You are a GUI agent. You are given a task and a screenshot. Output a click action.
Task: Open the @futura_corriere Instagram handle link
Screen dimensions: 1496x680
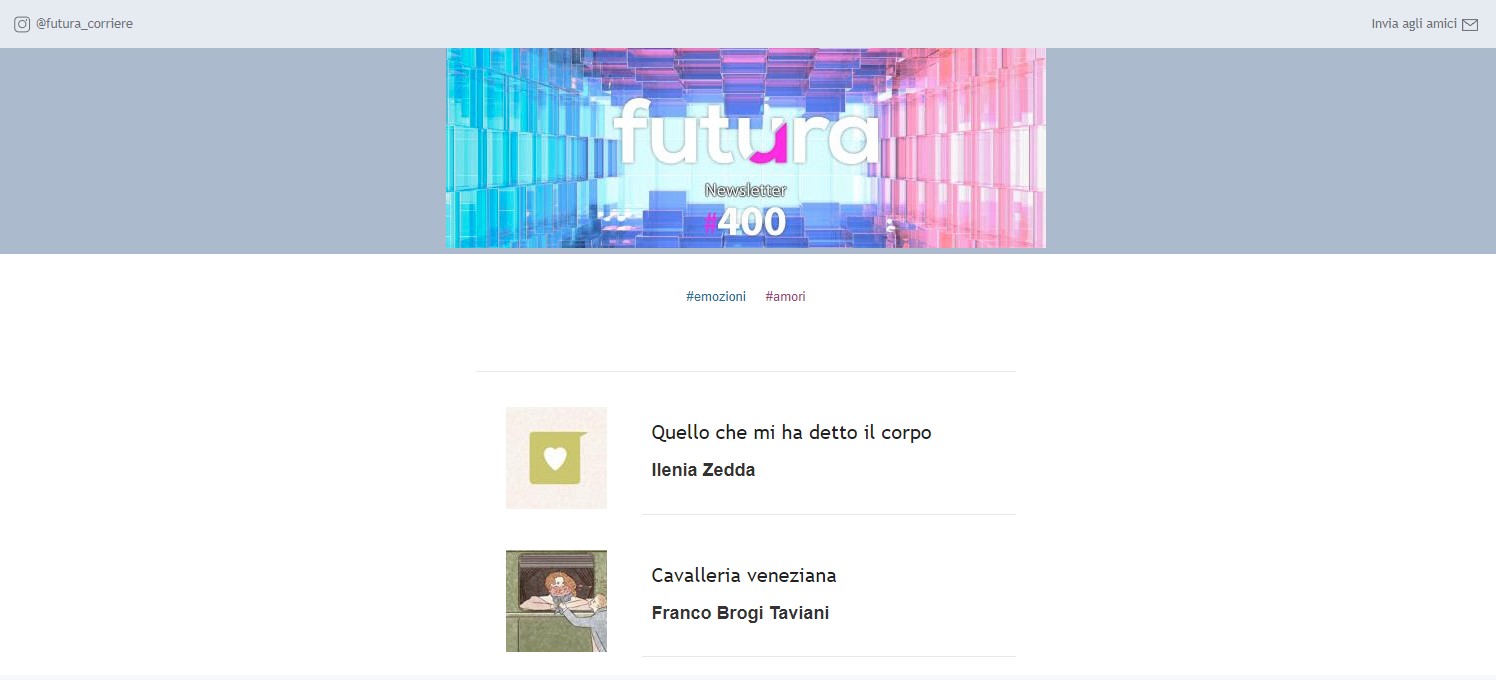point(84,24)
